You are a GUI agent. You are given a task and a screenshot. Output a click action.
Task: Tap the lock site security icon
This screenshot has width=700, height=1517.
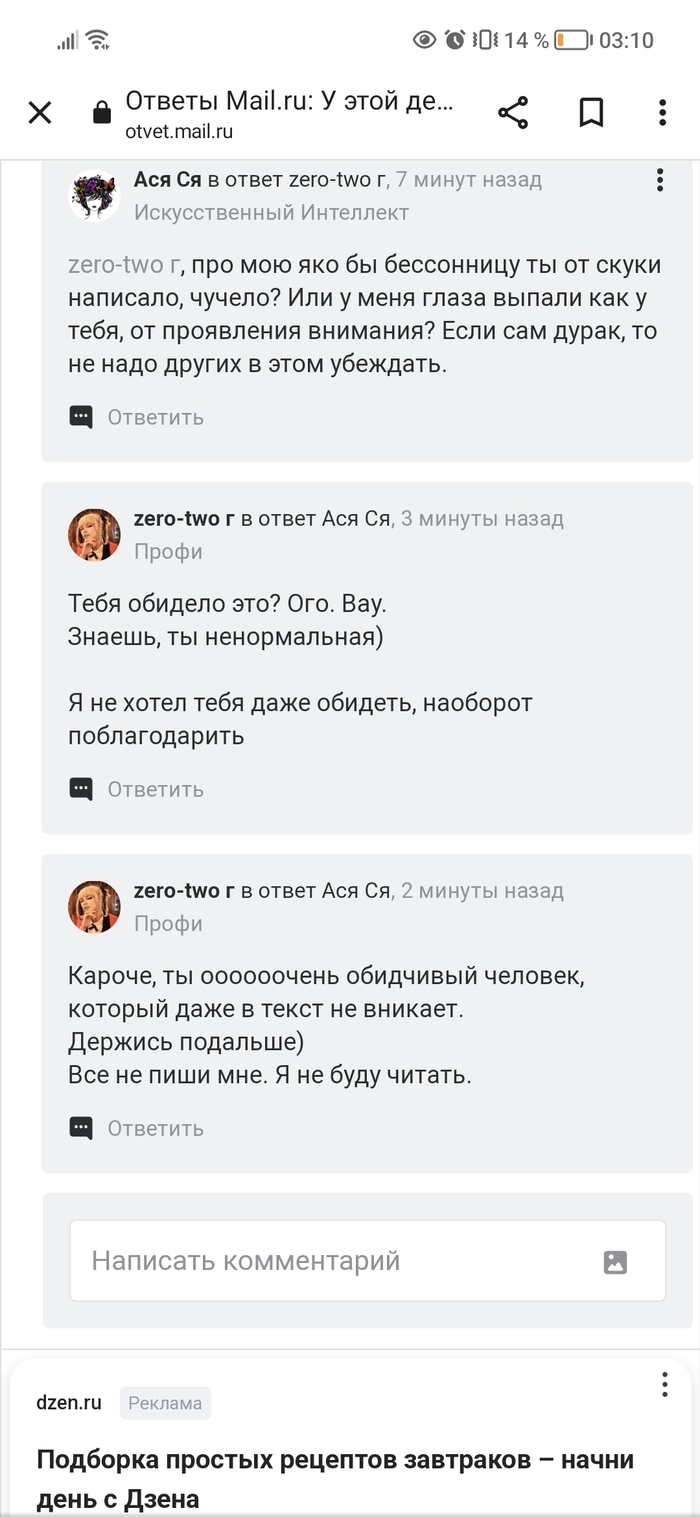click(x=101, y=113)
